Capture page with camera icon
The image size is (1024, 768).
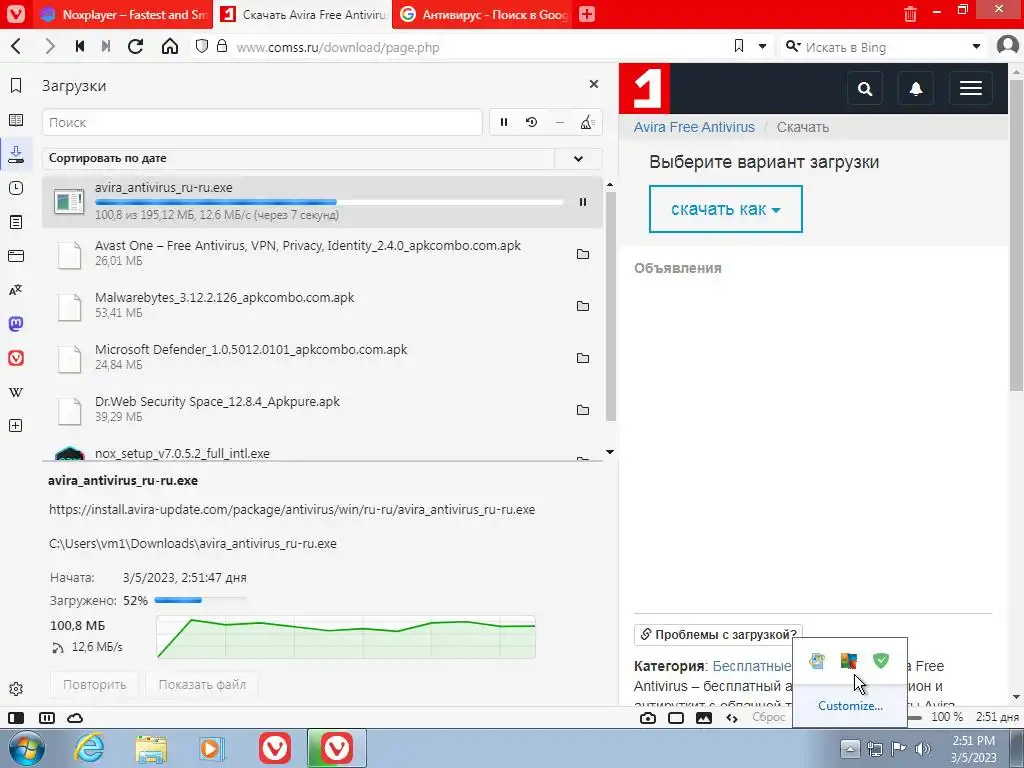[648, 718]
